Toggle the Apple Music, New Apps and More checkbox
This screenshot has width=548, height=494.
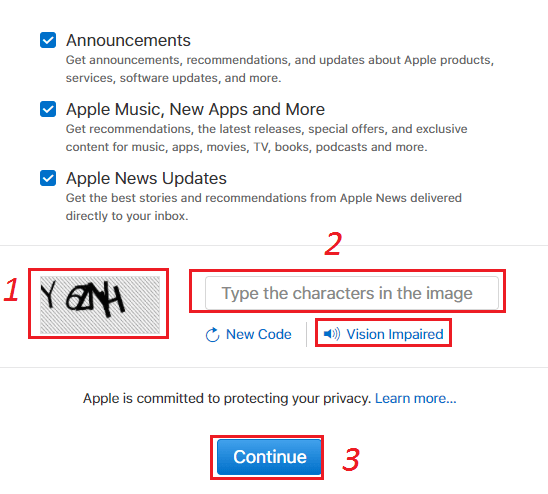point(48,109)
